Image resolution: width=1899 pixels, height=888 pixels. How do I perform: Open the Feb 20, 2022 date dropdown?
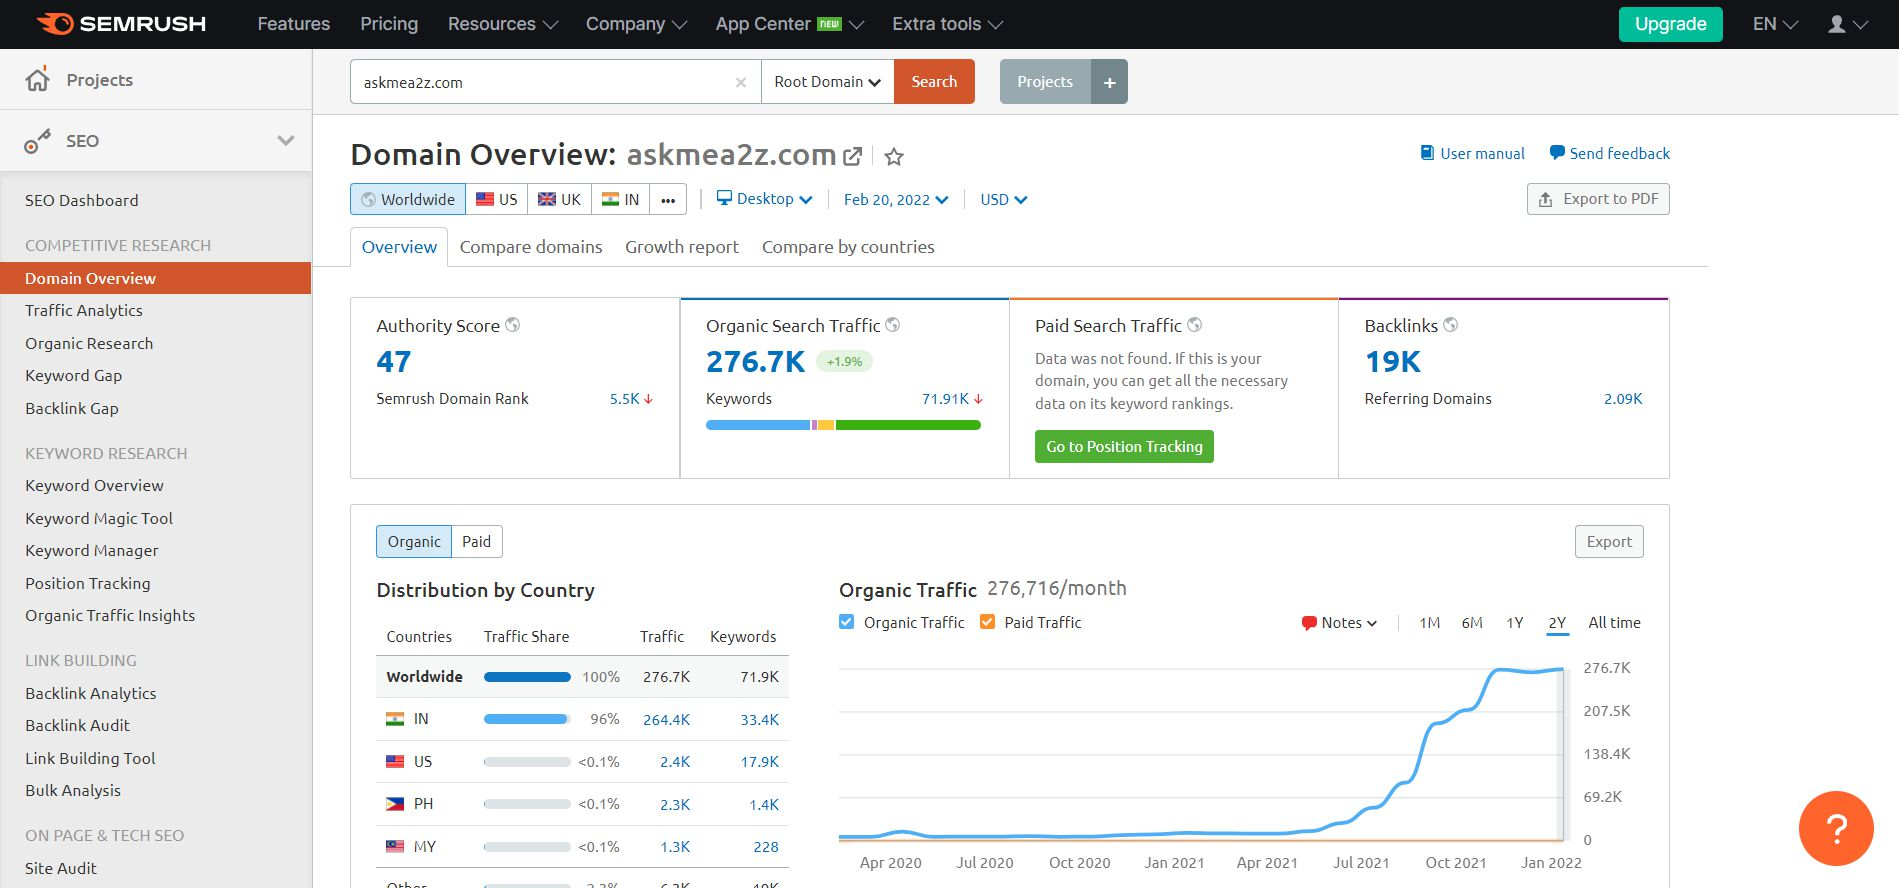point(896,199)
